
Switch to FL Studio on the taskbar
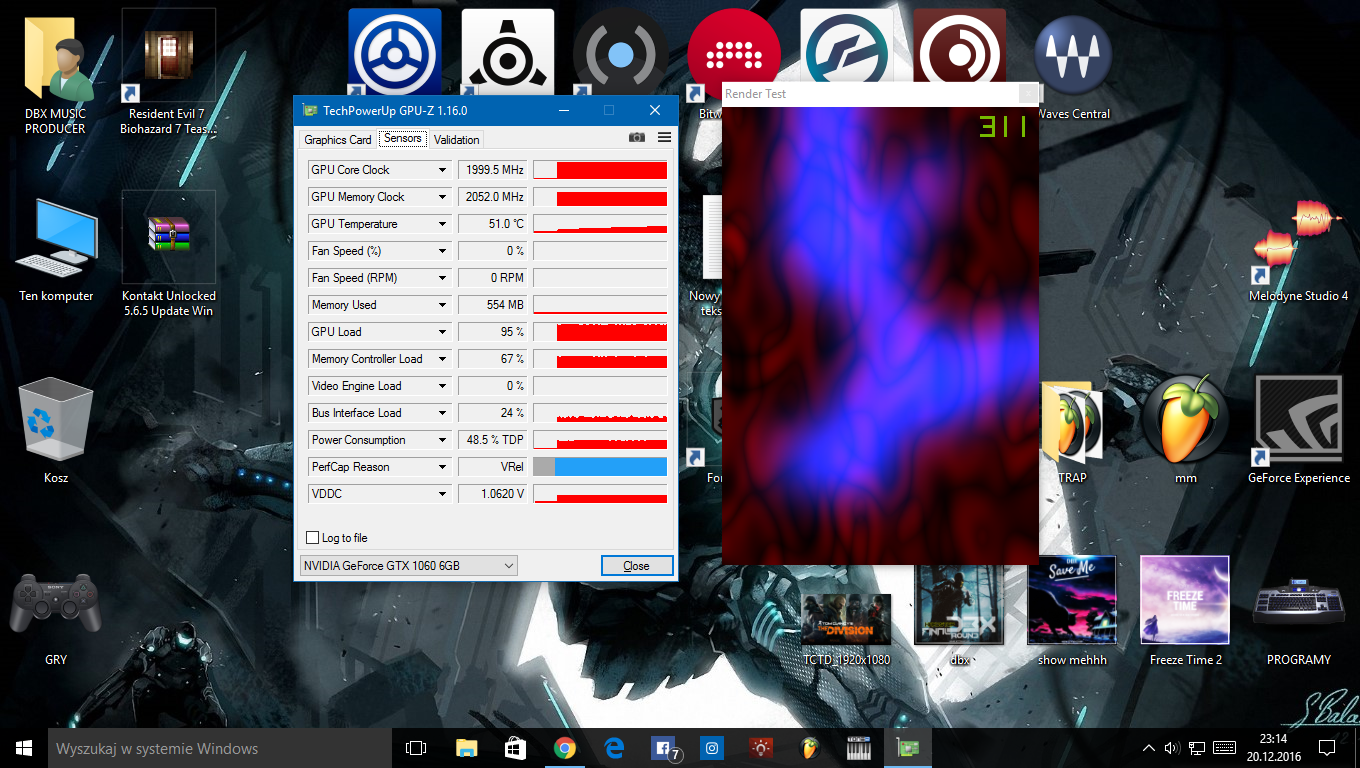810,748
